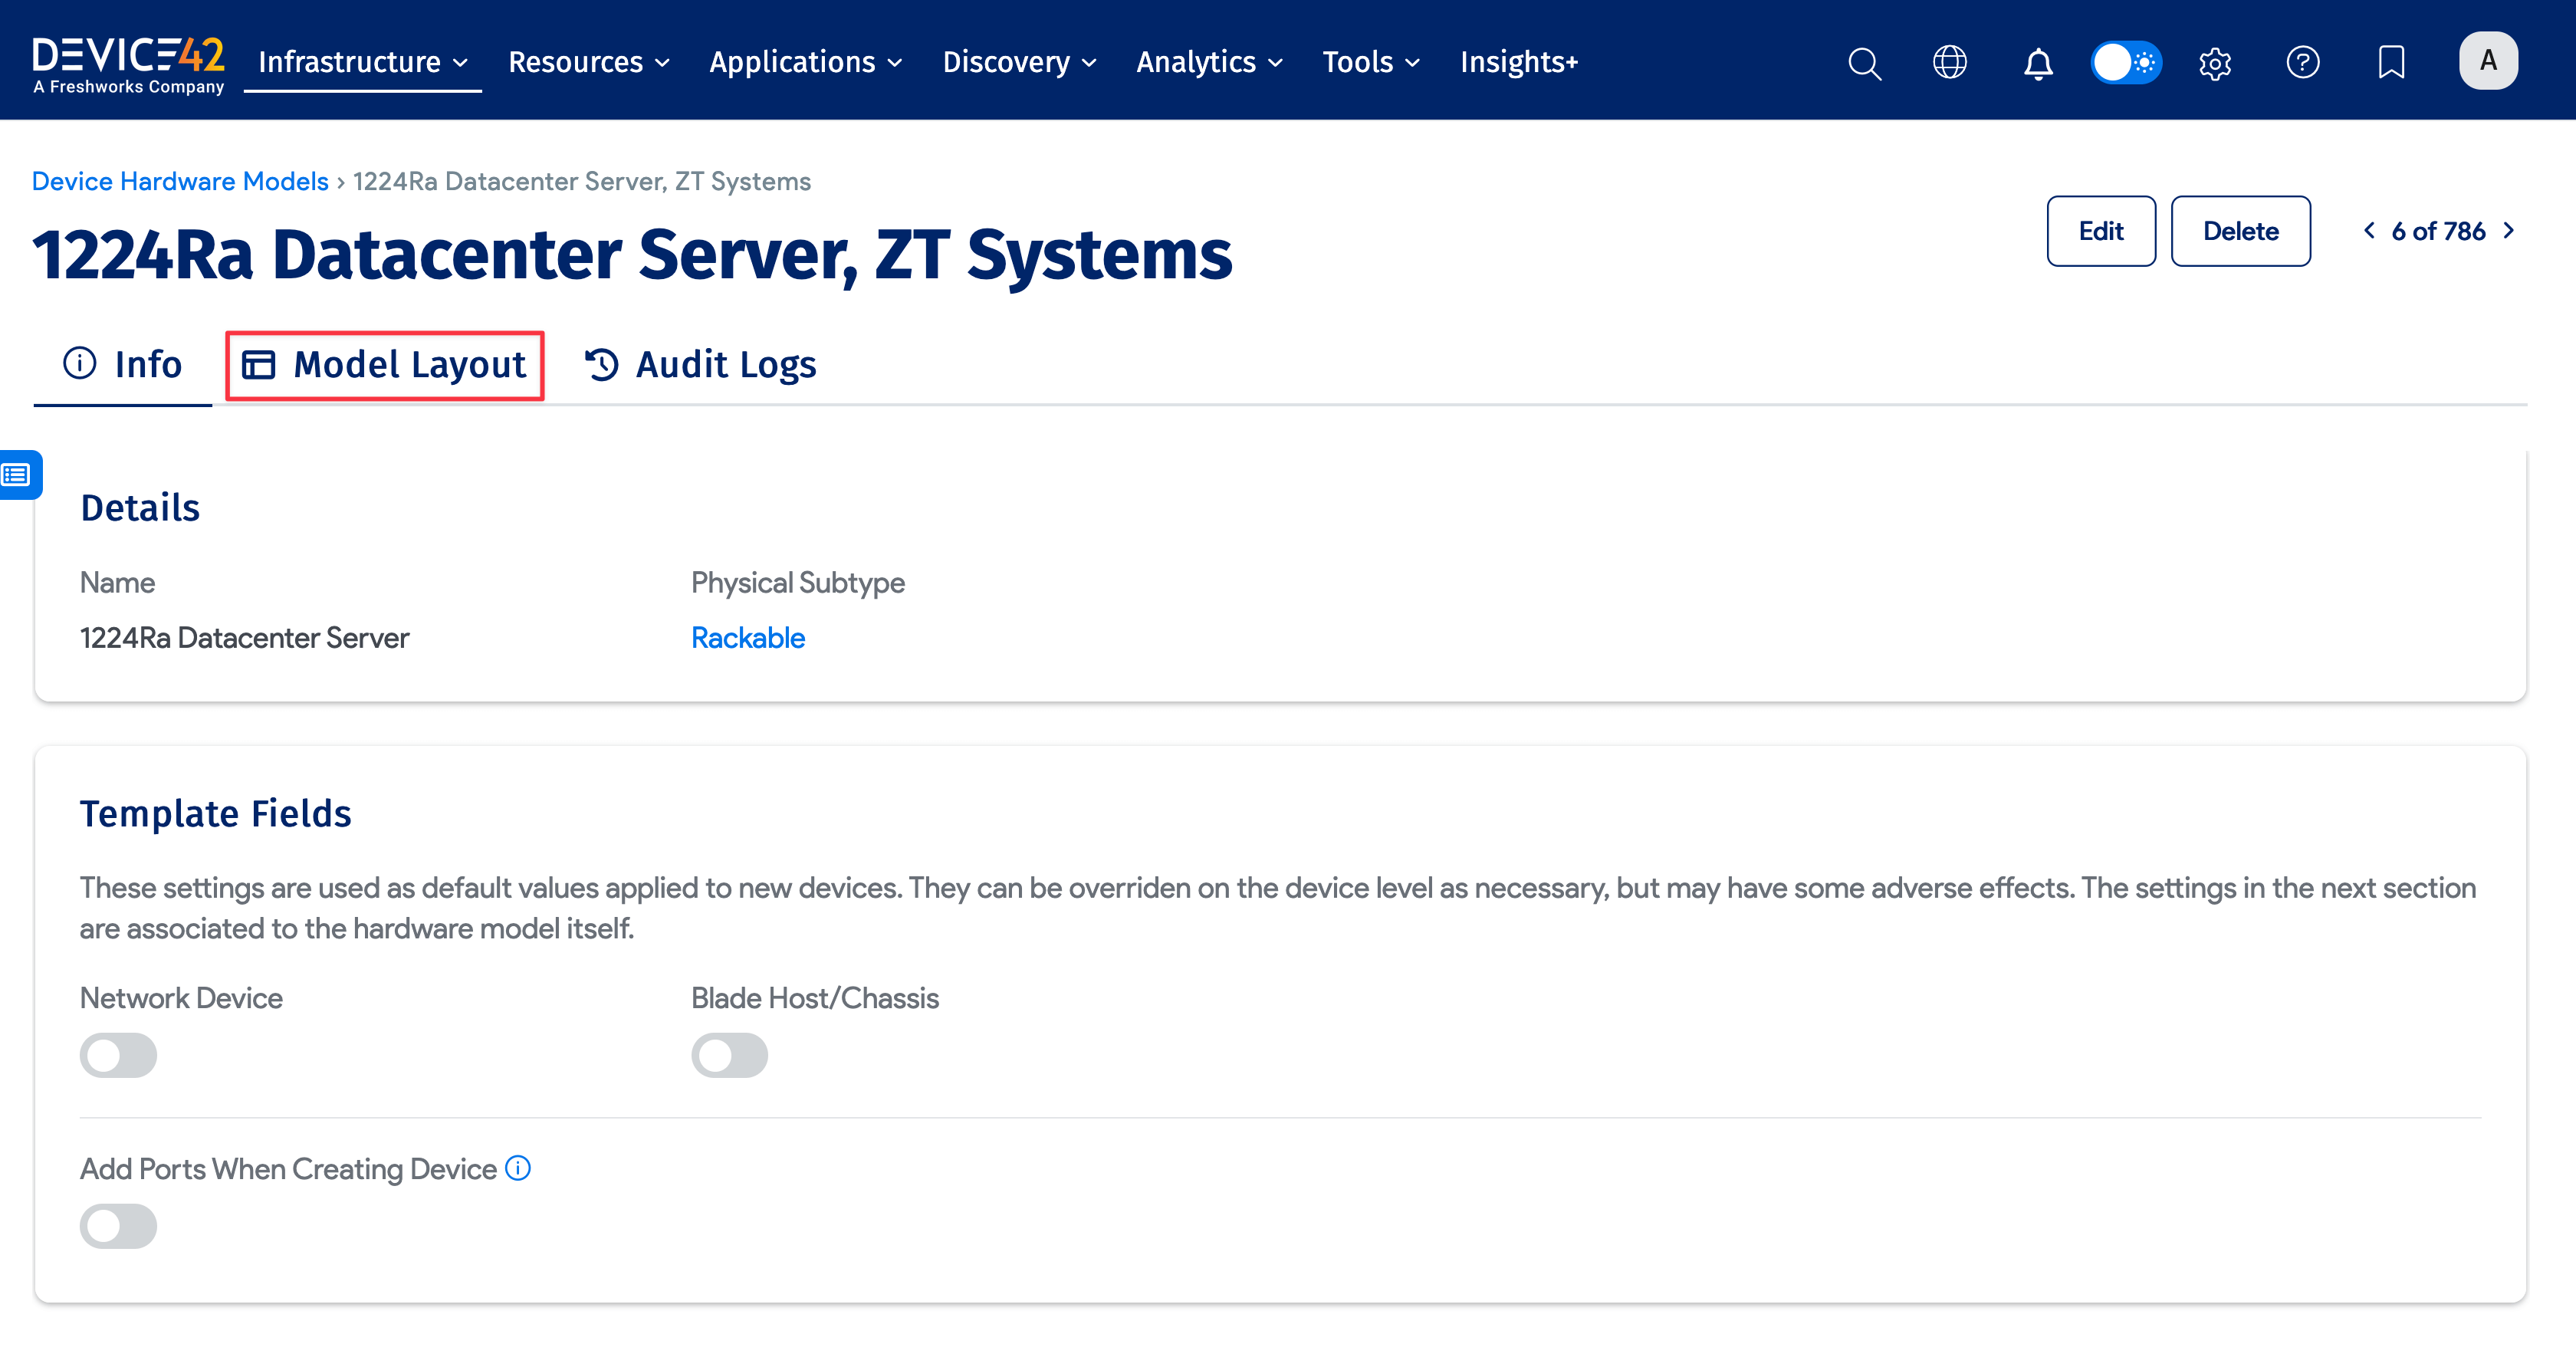Go to next hardware model arrow

coord(2508,231)
